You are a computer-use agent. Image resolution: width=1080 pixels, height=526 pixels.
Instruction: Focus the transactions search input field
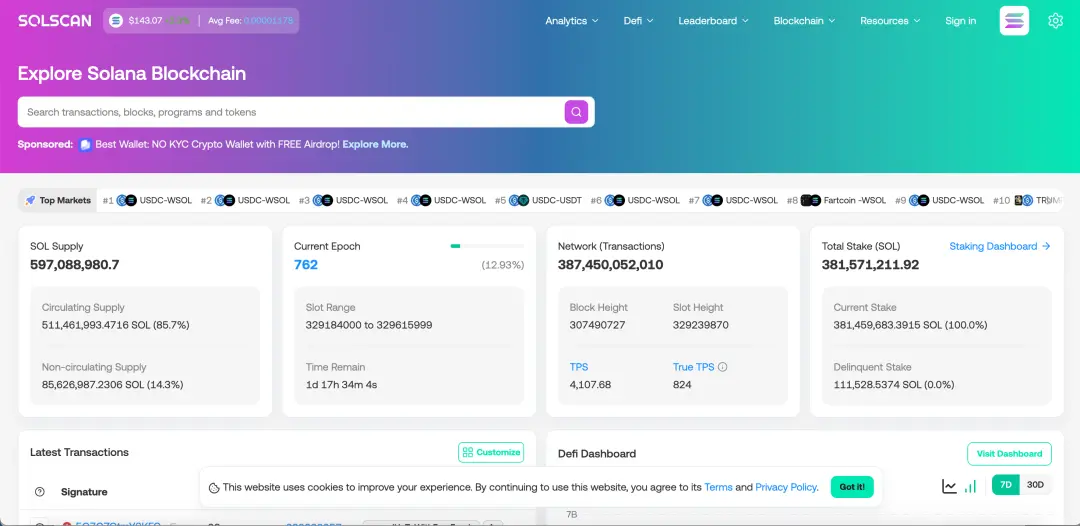tap(290, 112)
